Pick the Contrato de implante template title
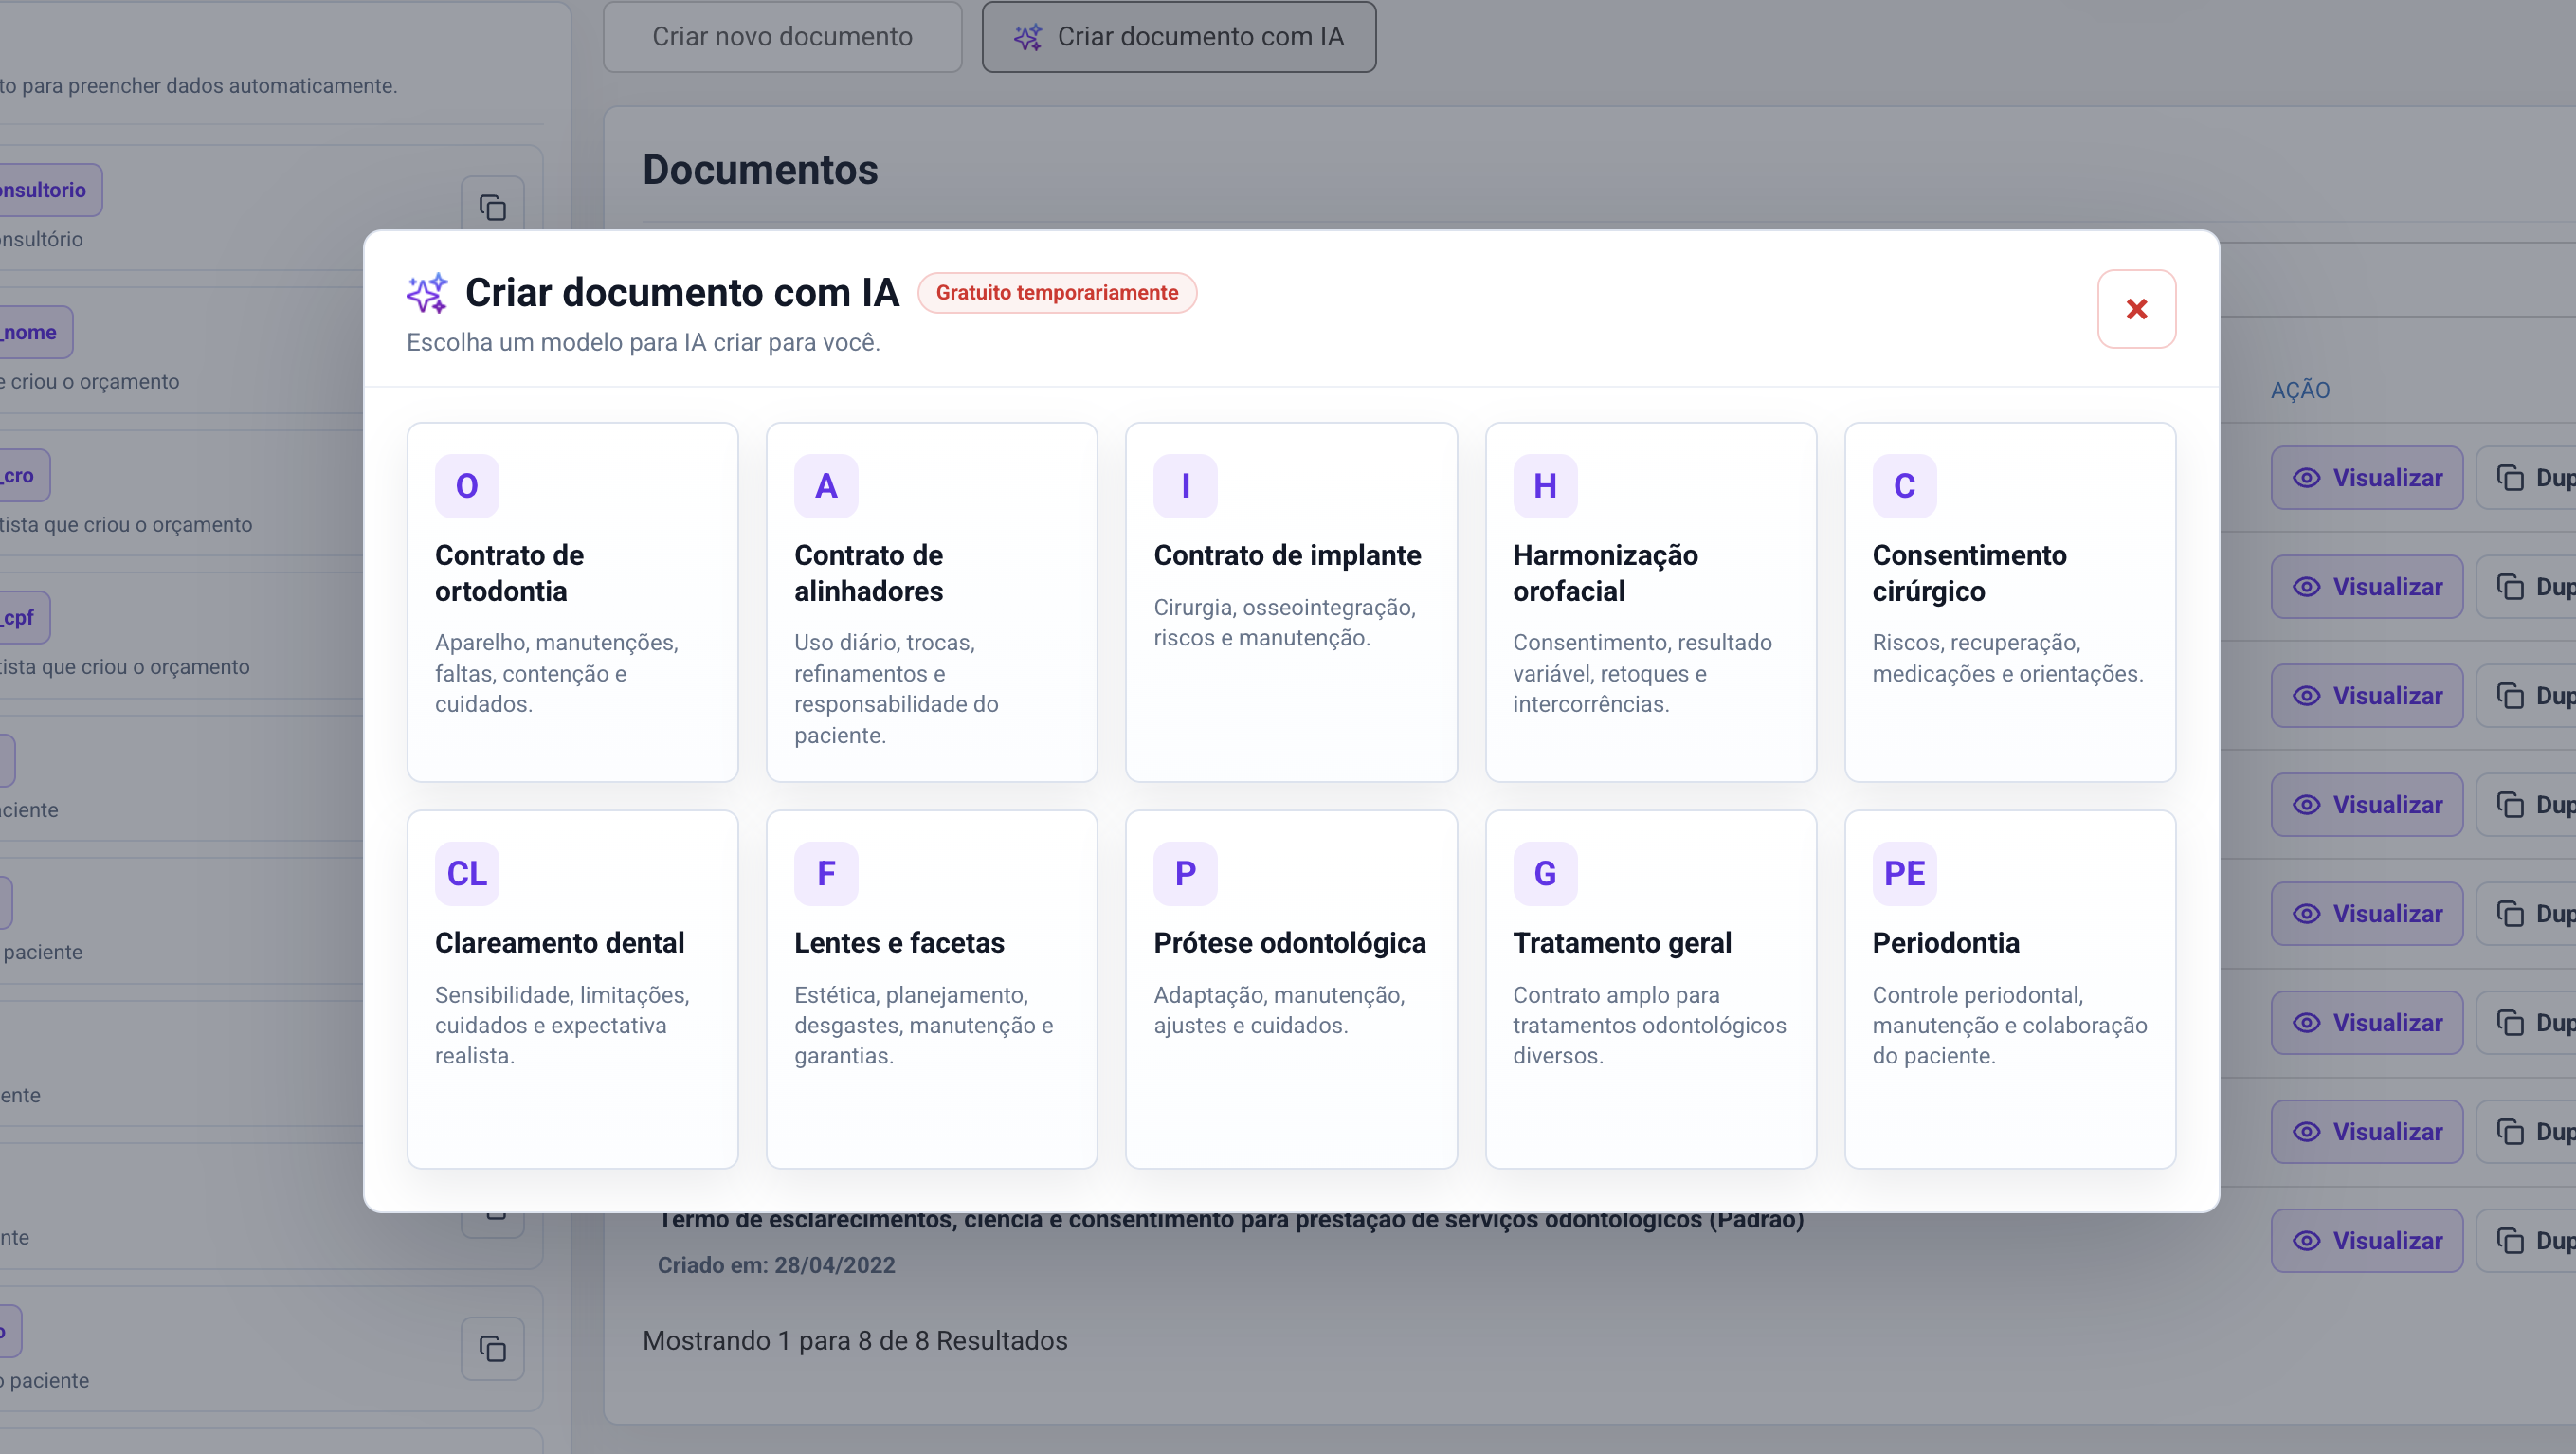Viewport: 2576px width, 1454px height. (x=1287, y=555)
